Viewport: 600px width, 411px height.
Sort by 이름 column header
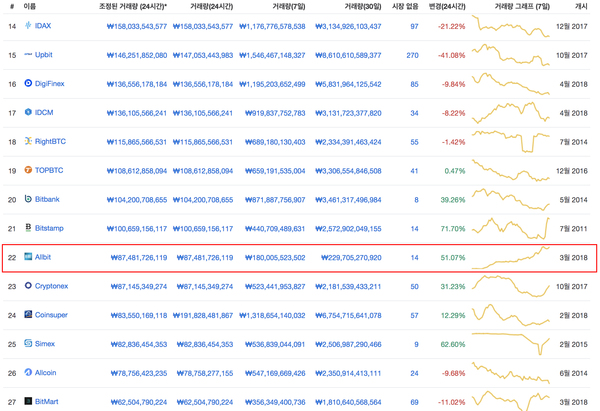point(29,6)
